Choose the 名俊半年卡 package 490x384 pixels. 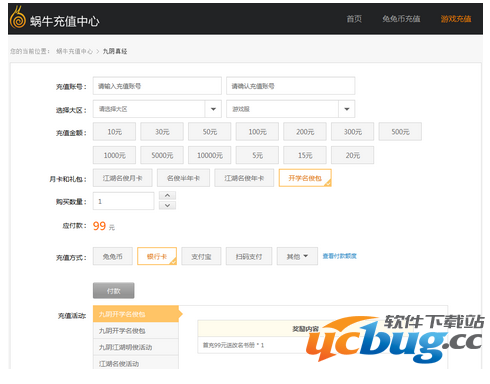(x=183, y=178)
